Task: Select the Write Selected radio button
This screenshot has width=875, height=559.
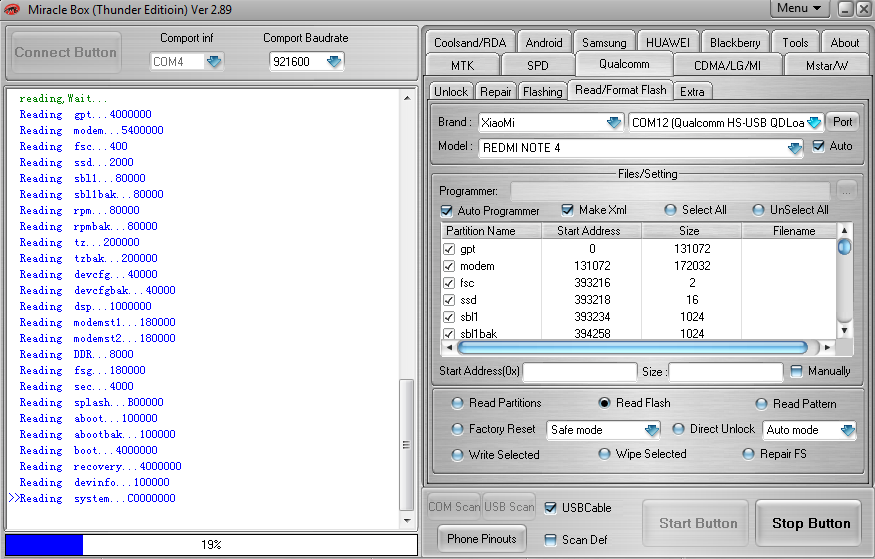Action: [458, 455]
